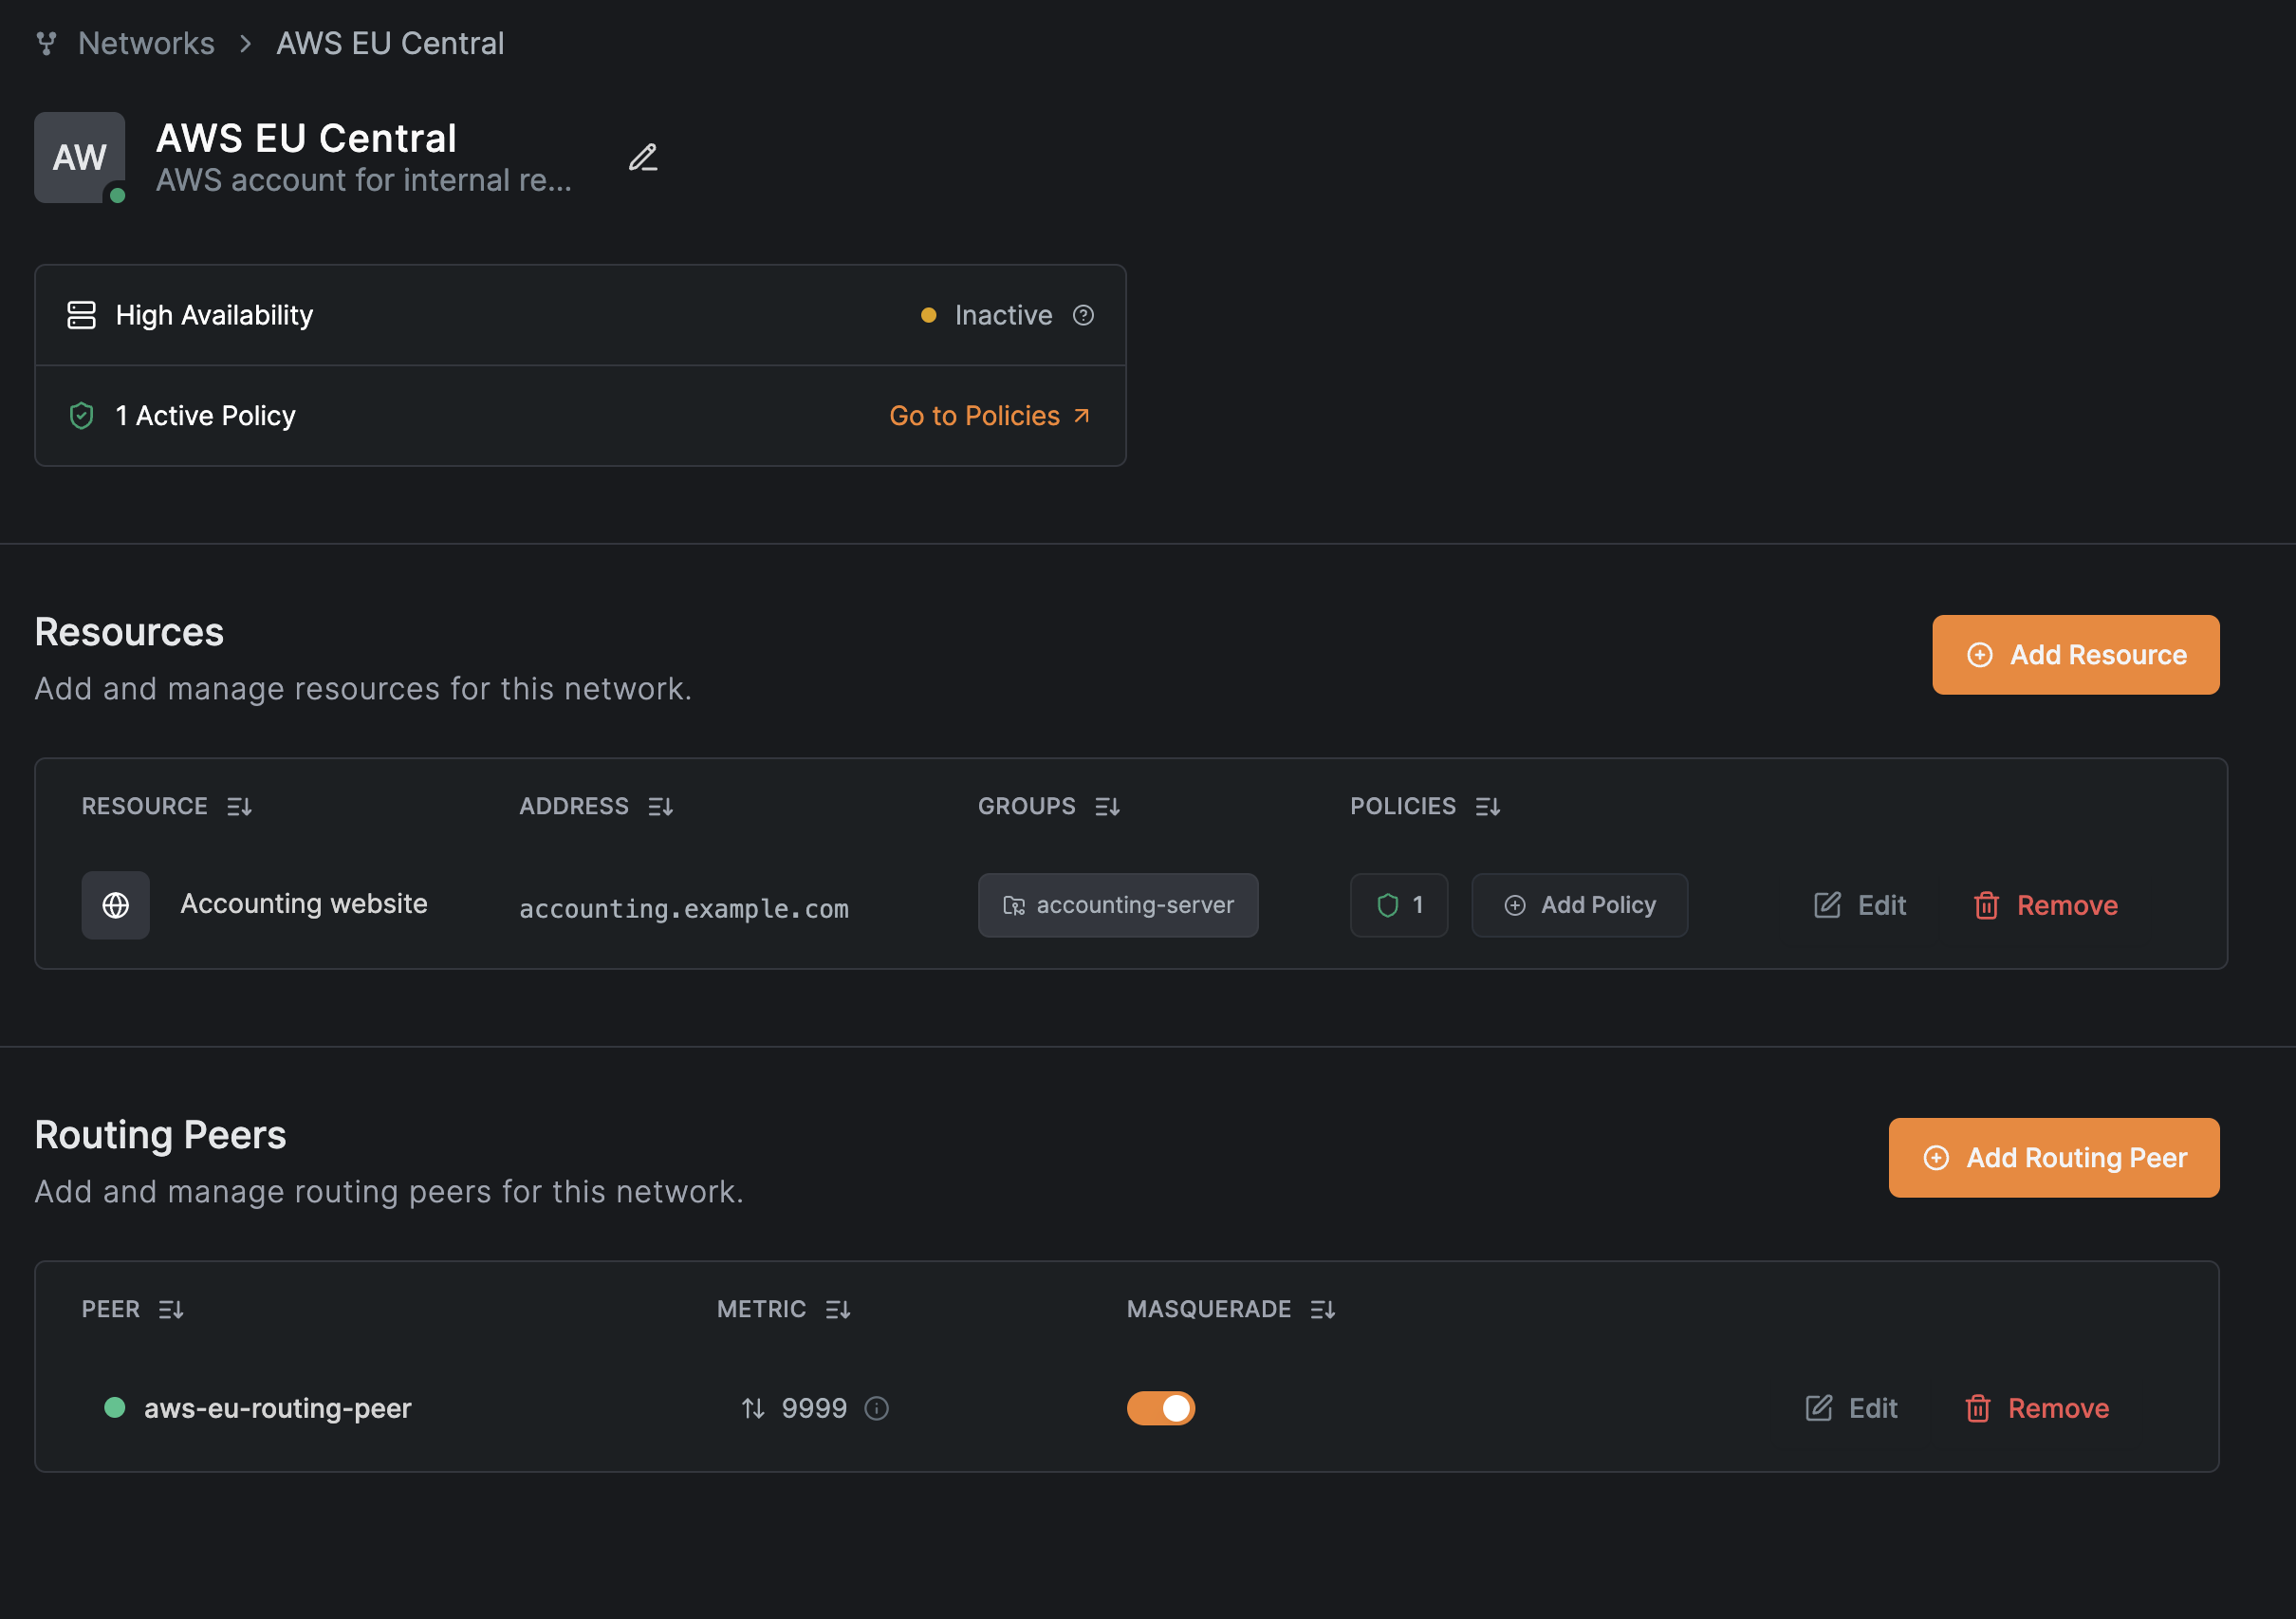The height and width of the screenshot is (1619, 2296).
Task: Click the pencil edit icon beside network name
Action: coord(643,158)
